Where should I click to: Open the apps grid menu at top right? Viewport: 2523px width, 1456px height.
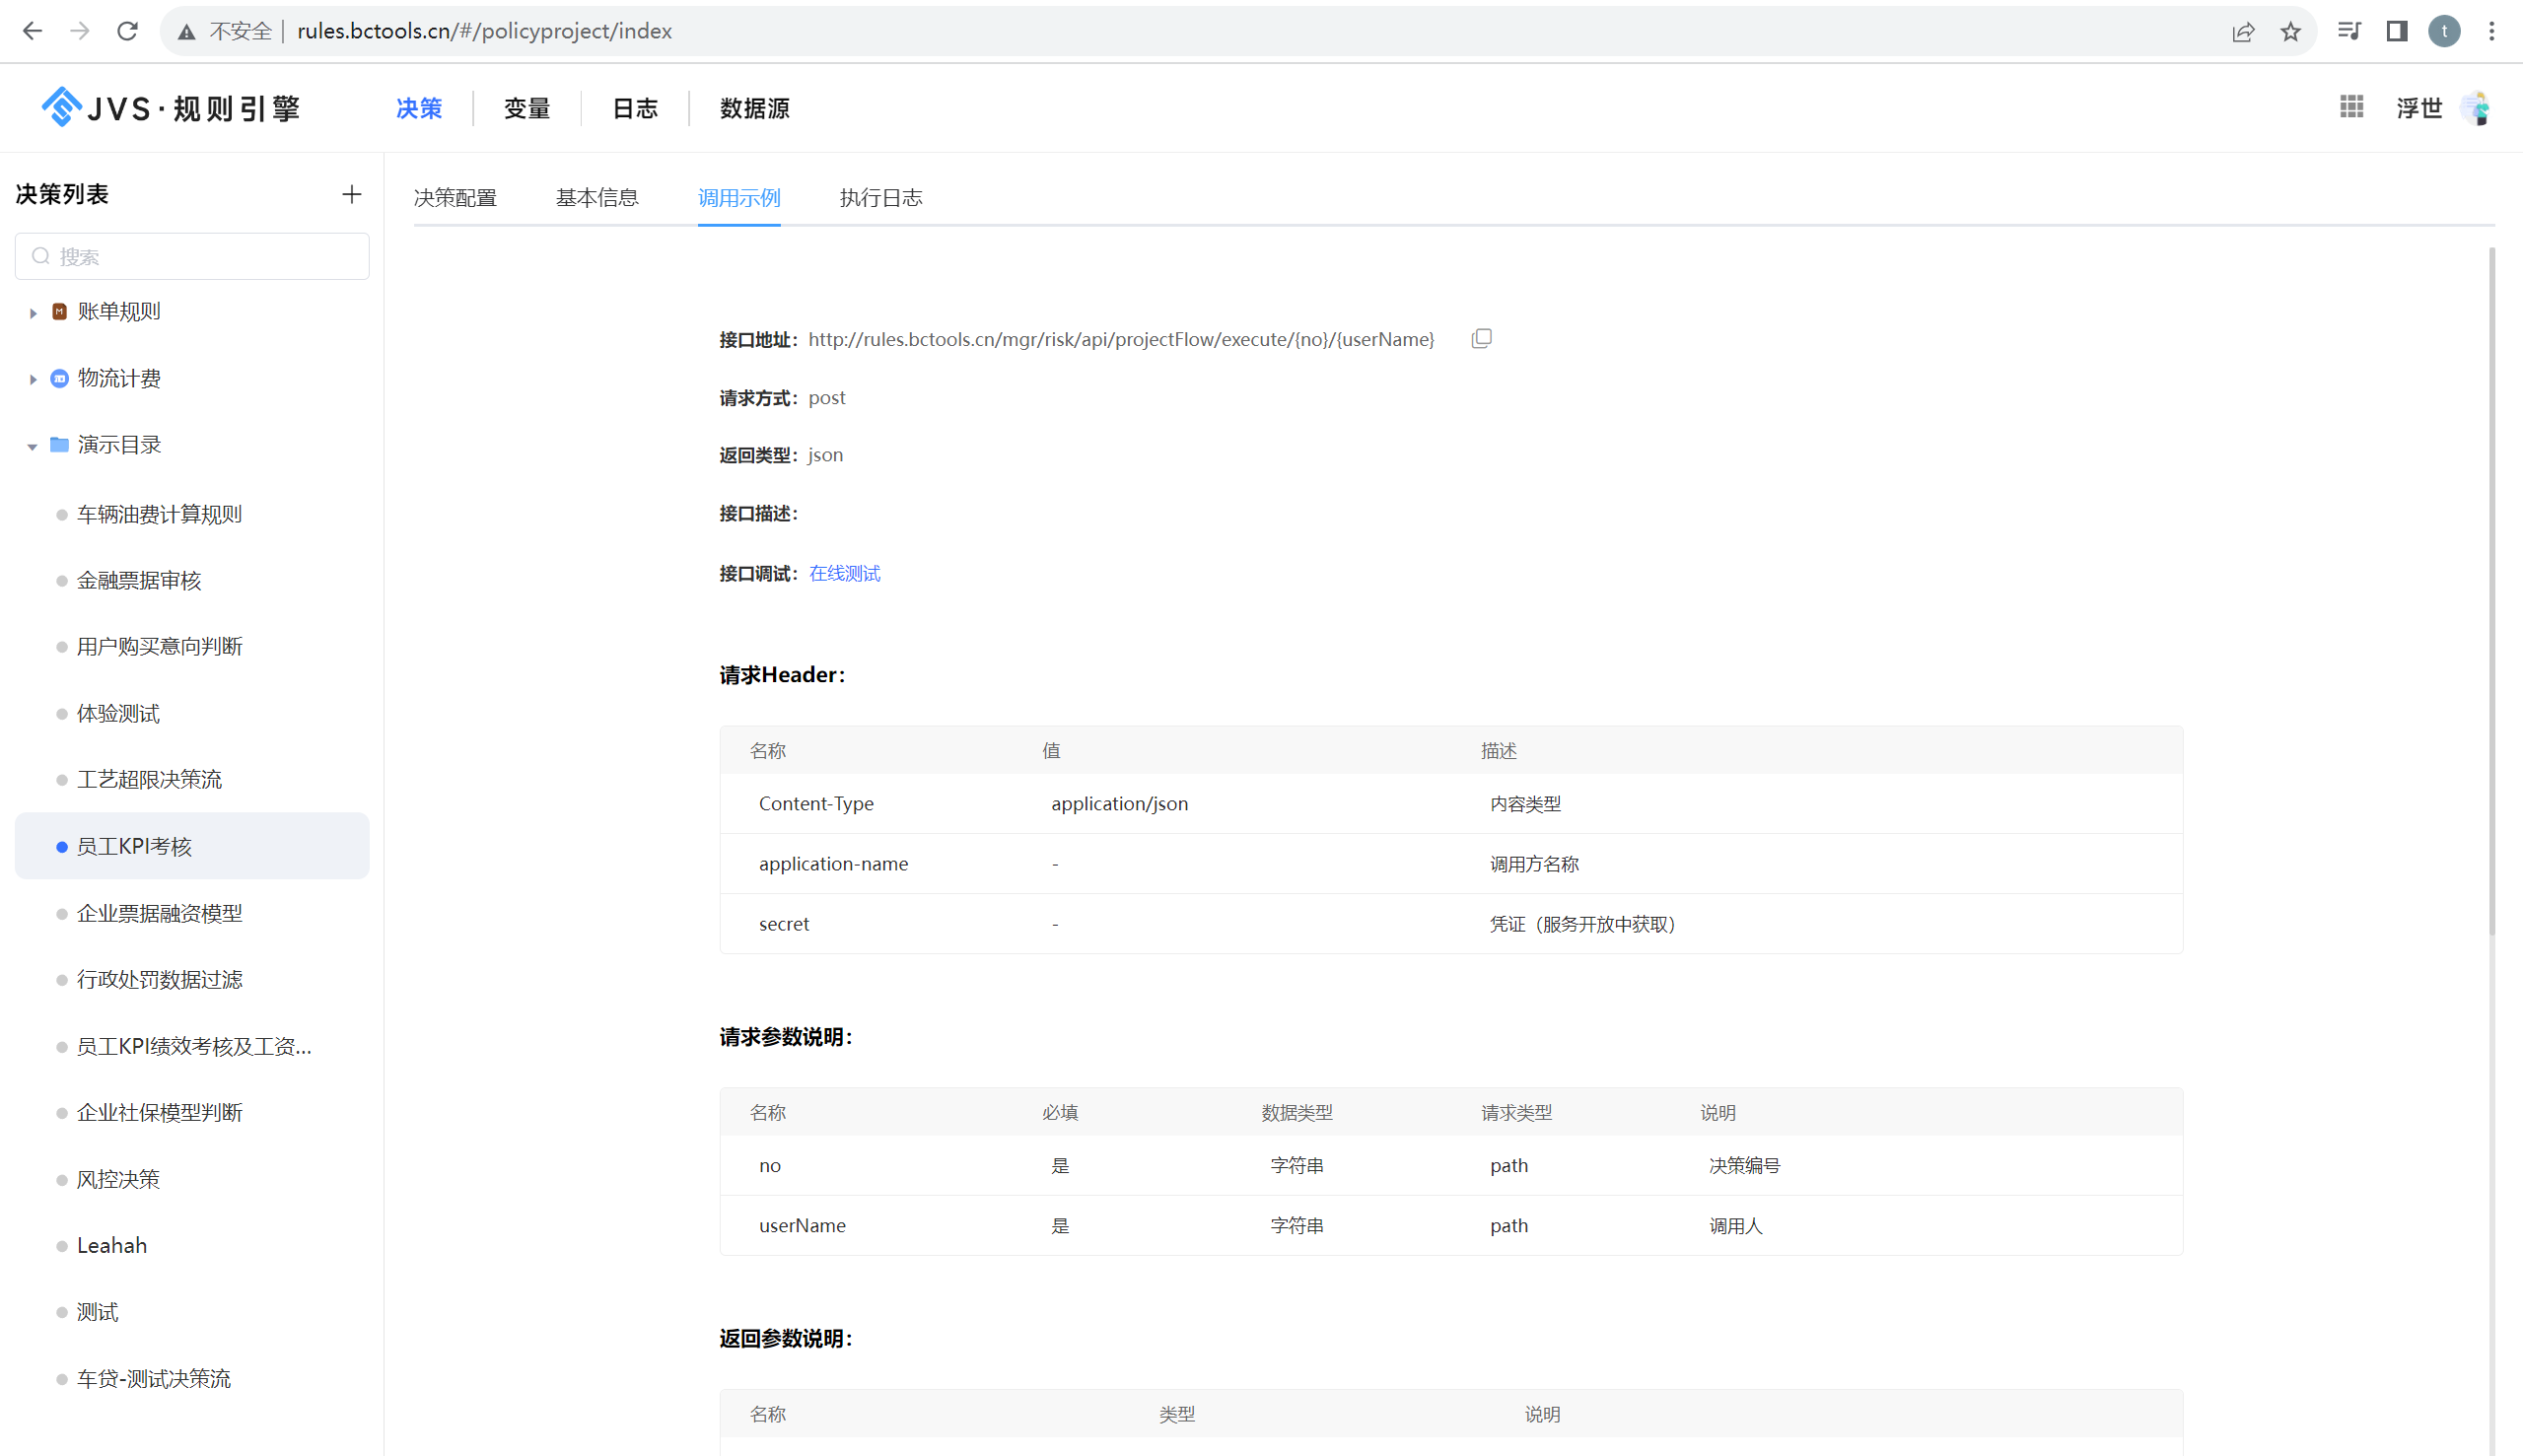pyautogui.click(x=2351, y=107)
